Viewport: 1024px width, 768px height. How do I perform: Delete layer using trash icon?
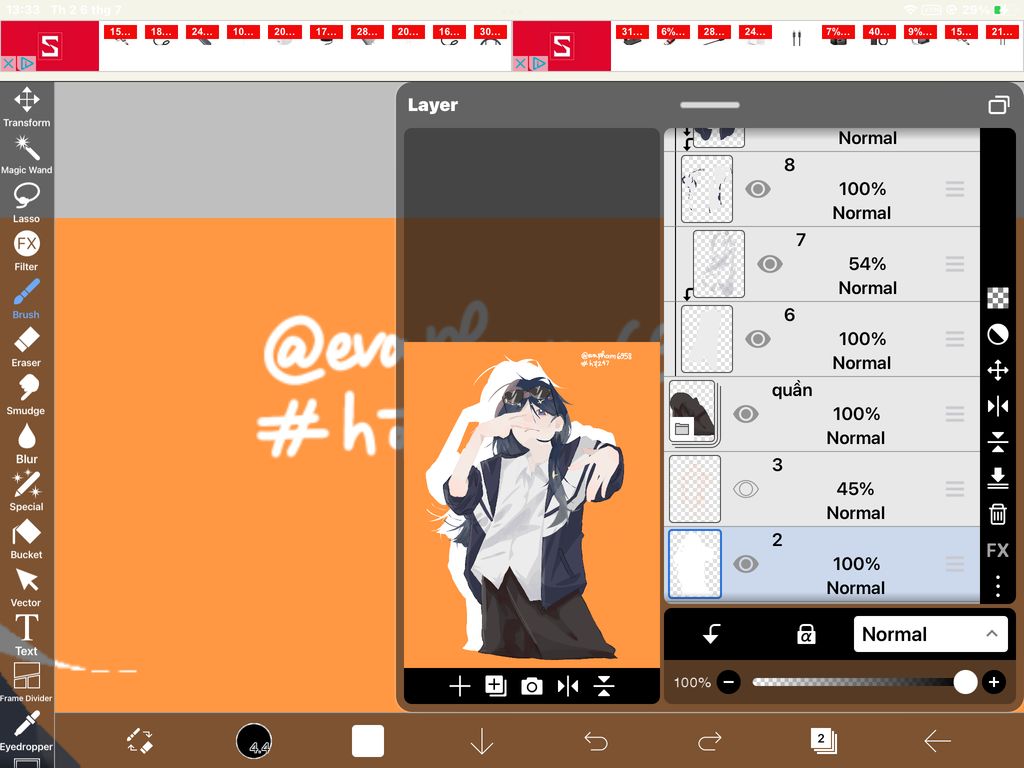[x=997, y=514]
